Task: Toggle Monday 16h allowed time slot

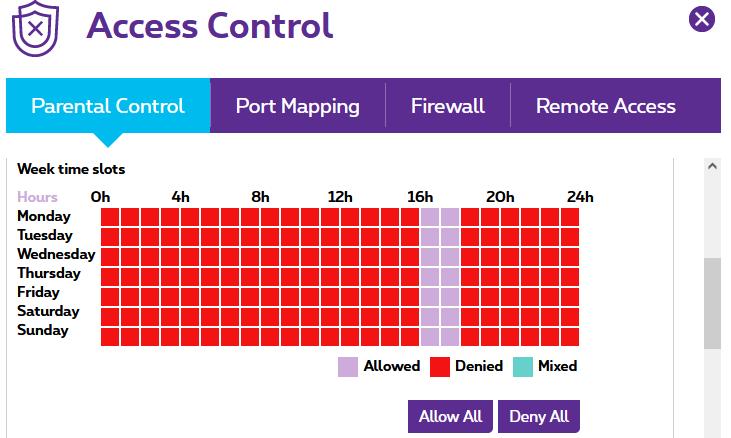Action: pos(430,217)
